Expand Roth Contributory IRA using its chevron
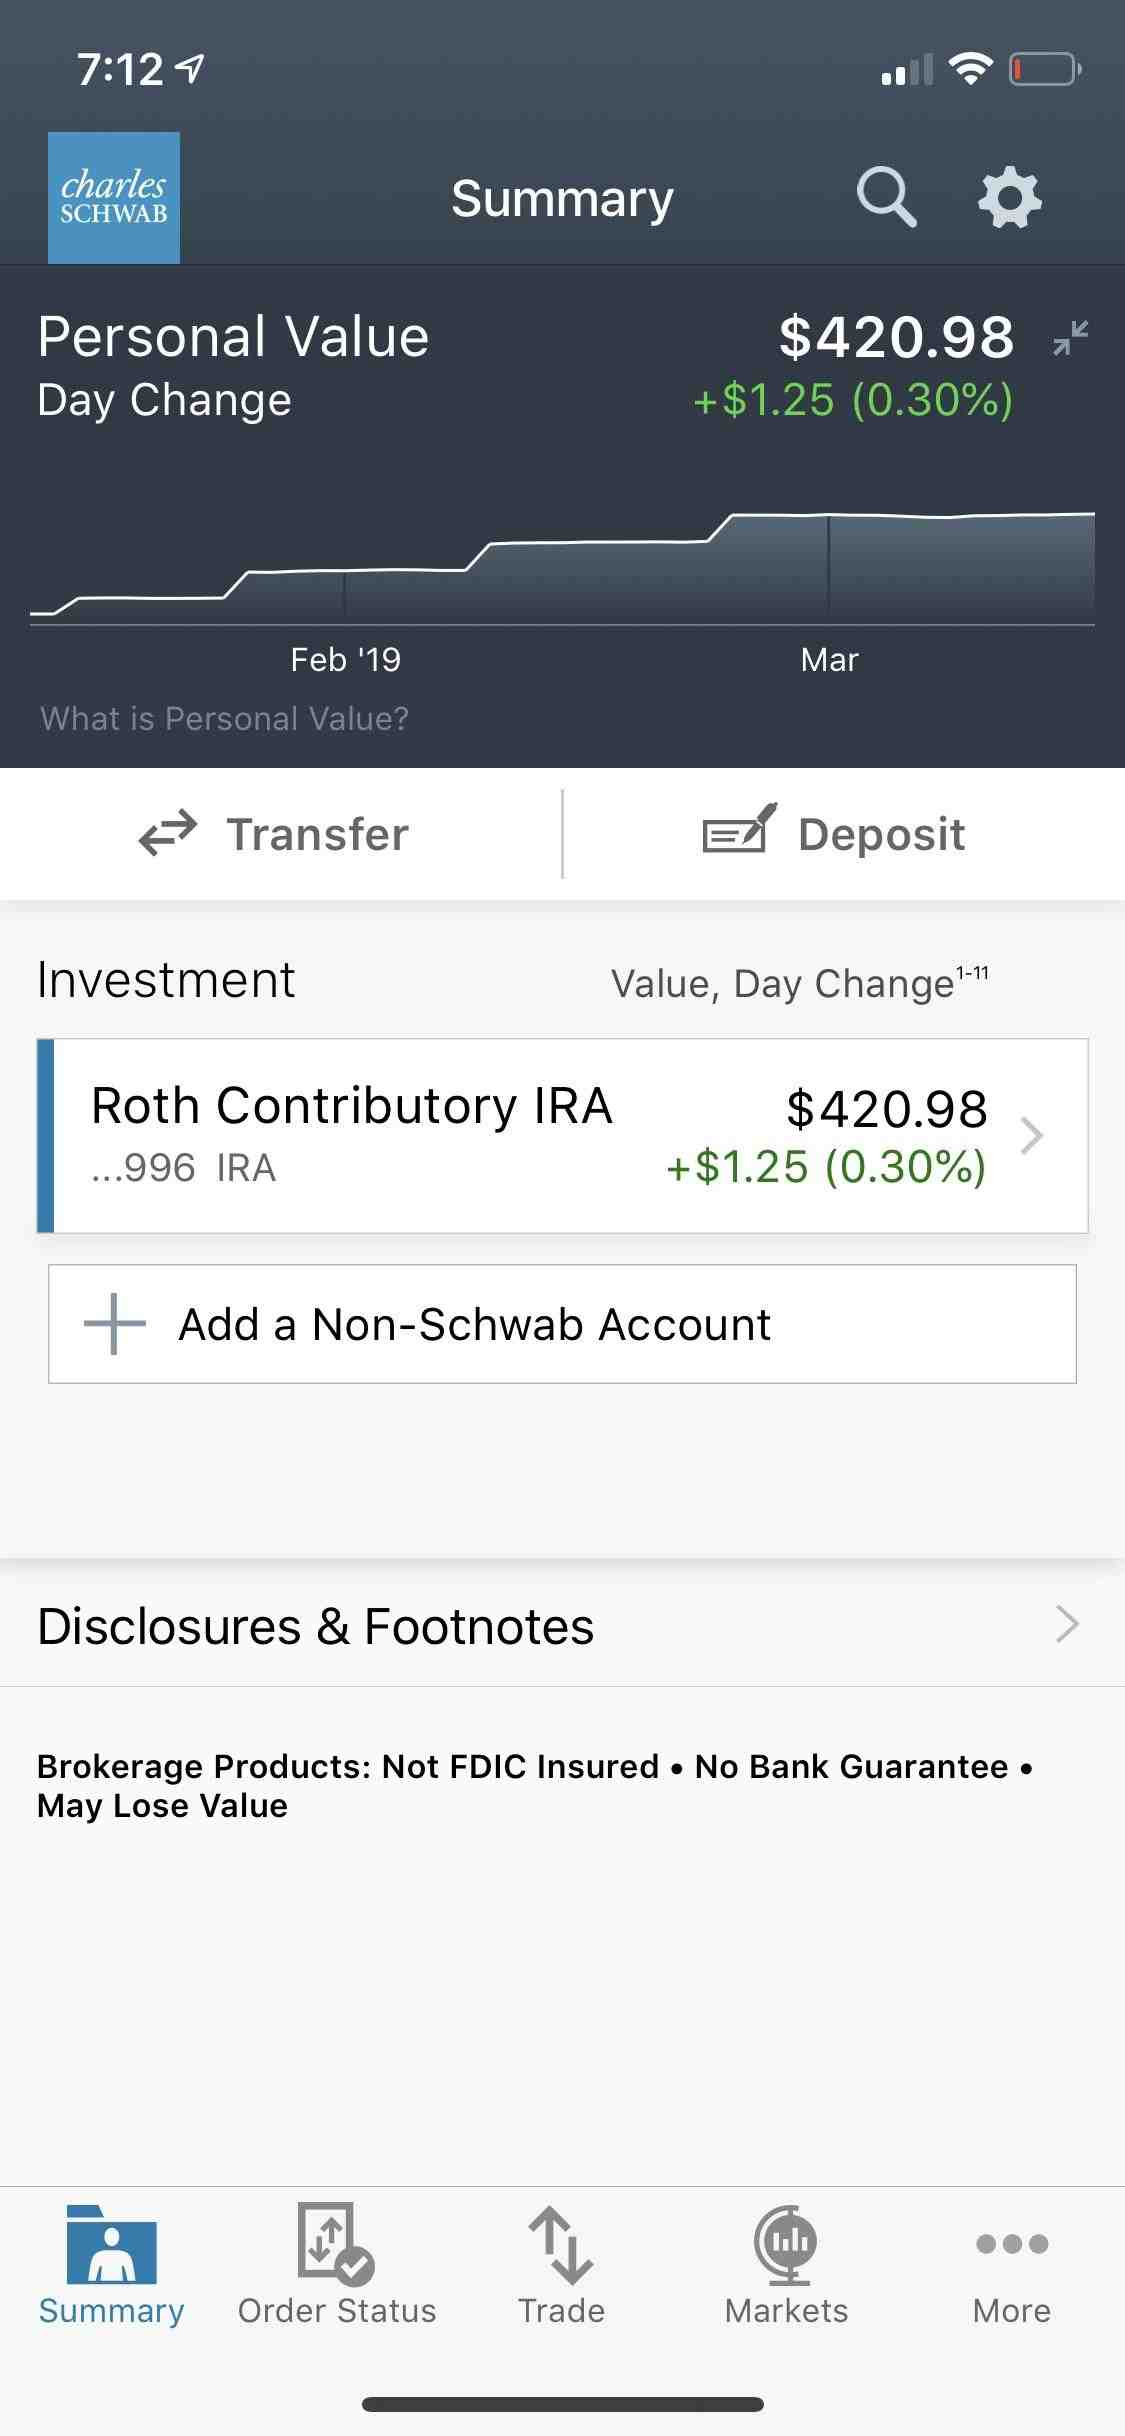The width and height of the screenshot is (1125, 2436). click(x=1032, y=1136)
